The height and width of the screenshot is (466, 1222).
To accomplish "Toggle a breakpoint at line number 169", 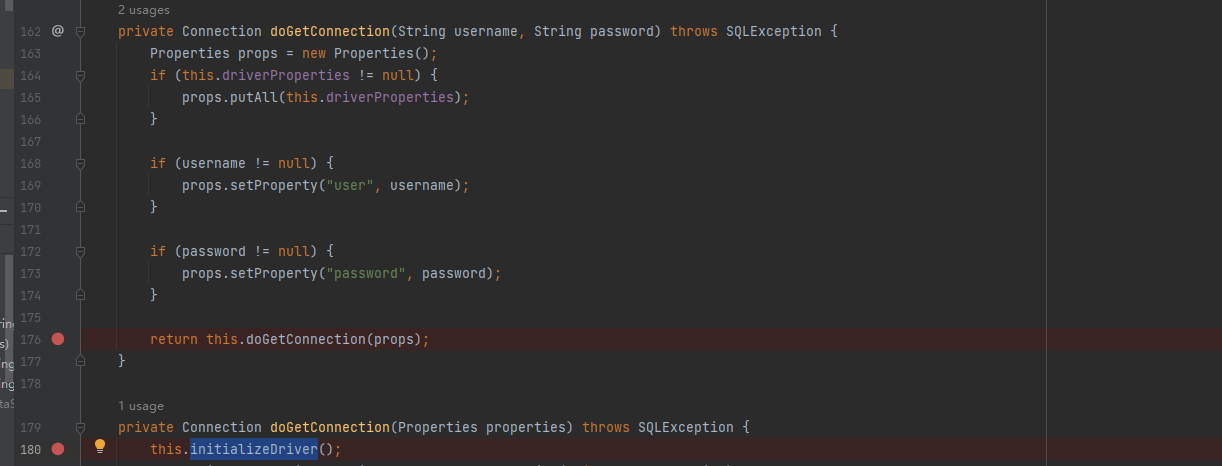I will [30, 185].
